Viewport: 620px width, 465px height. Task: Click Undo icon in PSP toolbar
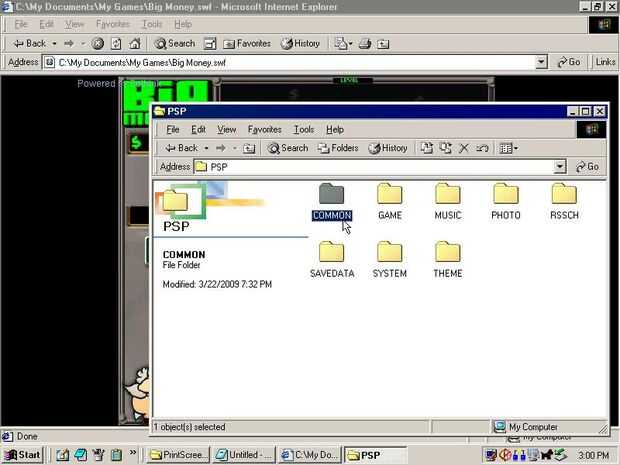(x=482, y=149)
